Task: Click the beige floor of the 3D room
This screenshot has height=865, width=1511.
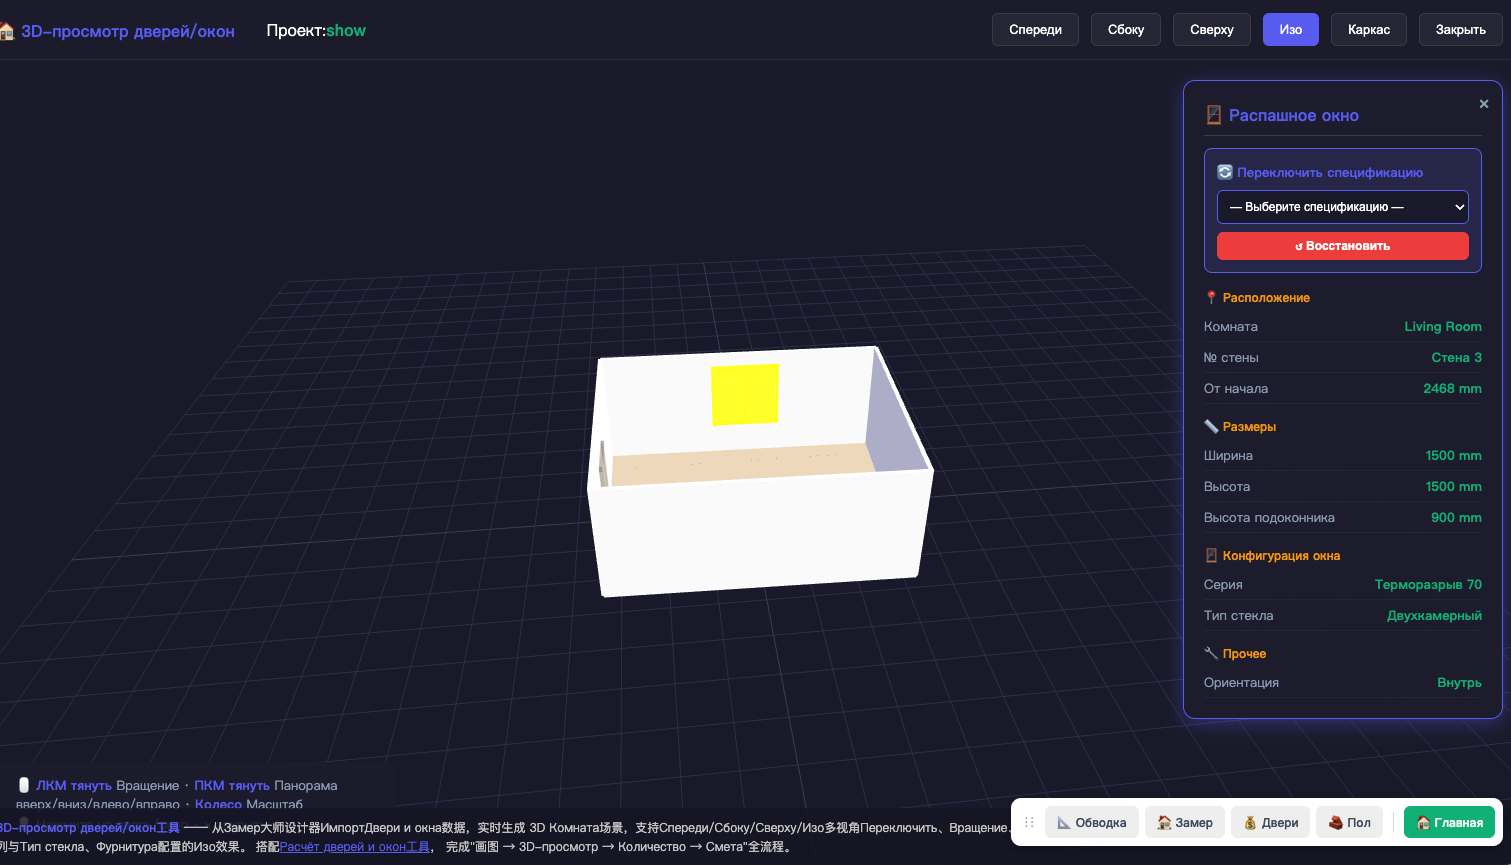Action: [742, 463]
